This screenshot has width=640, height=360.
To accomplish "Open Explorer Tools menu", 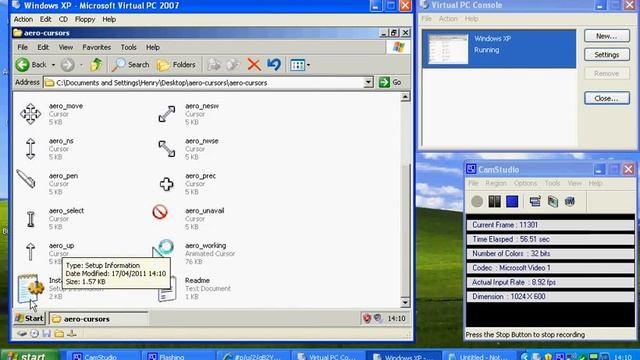I will (128, 47).
